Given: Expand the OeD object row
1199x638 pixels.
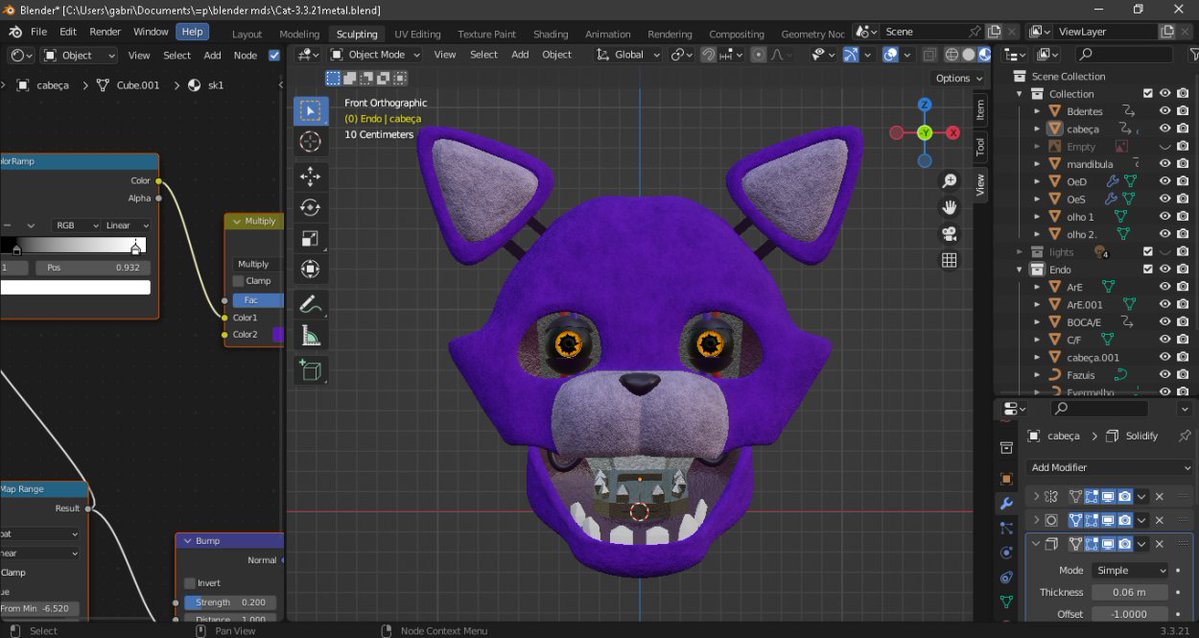Looking at the screenshot, I should pos(1037,181).
